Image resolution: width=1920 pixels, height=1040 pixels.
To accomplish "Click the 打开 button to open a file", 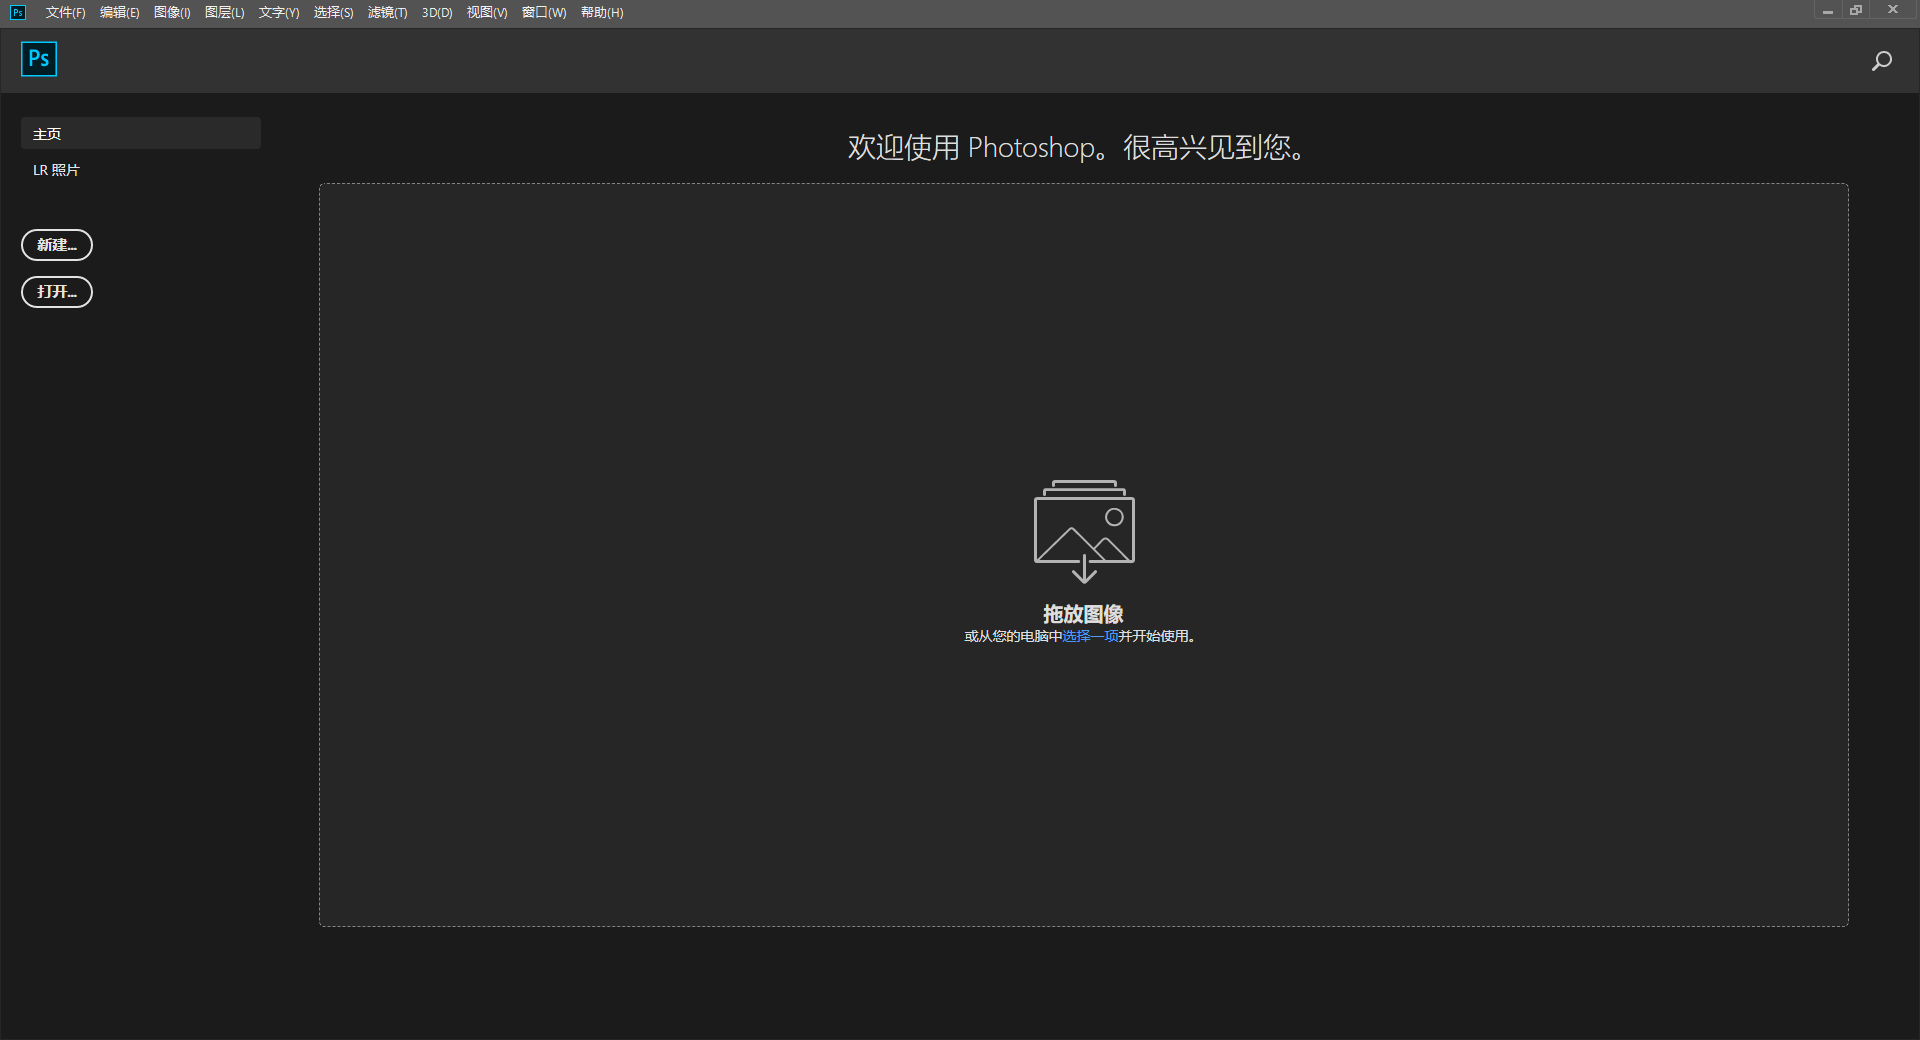I will pos(56,291).
